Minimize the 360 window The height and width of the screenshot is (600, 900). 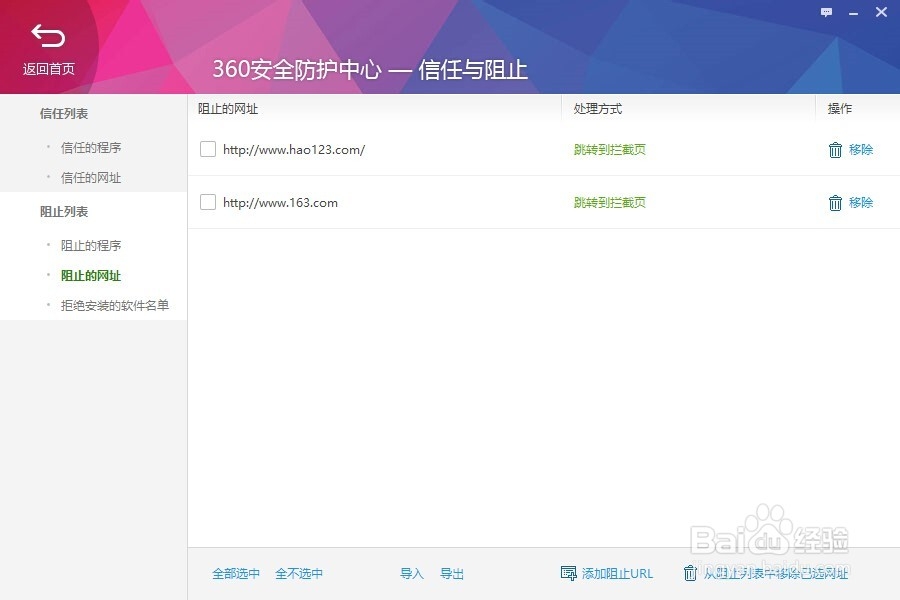(x=854, y=13)
